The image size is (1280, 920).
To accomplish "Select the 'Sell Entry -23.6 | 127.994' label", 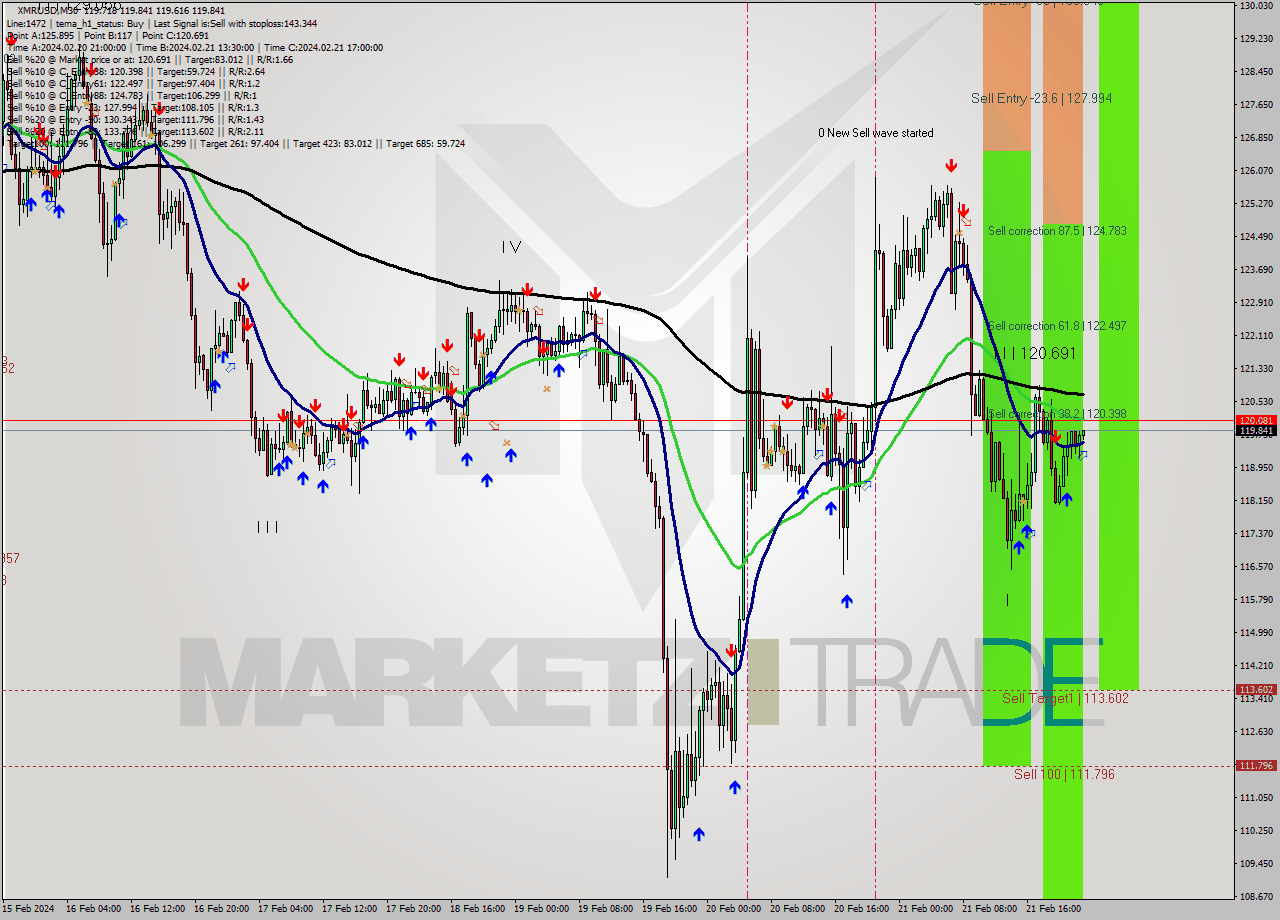I will (x=1041, y=98).
